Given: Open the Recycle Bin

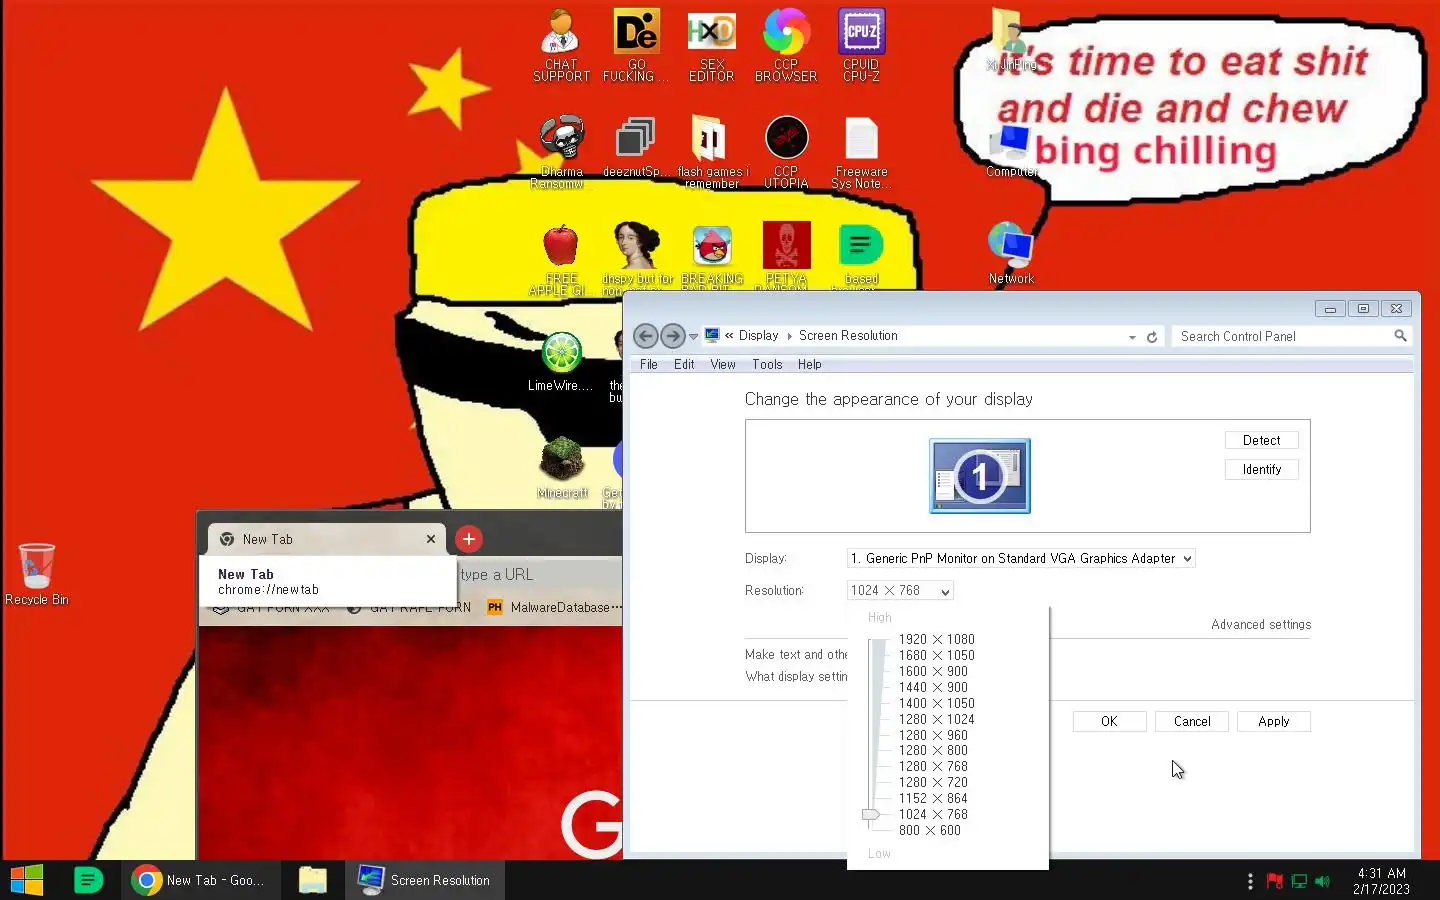Looking at the screenshot, I should (x=37, y=574).
